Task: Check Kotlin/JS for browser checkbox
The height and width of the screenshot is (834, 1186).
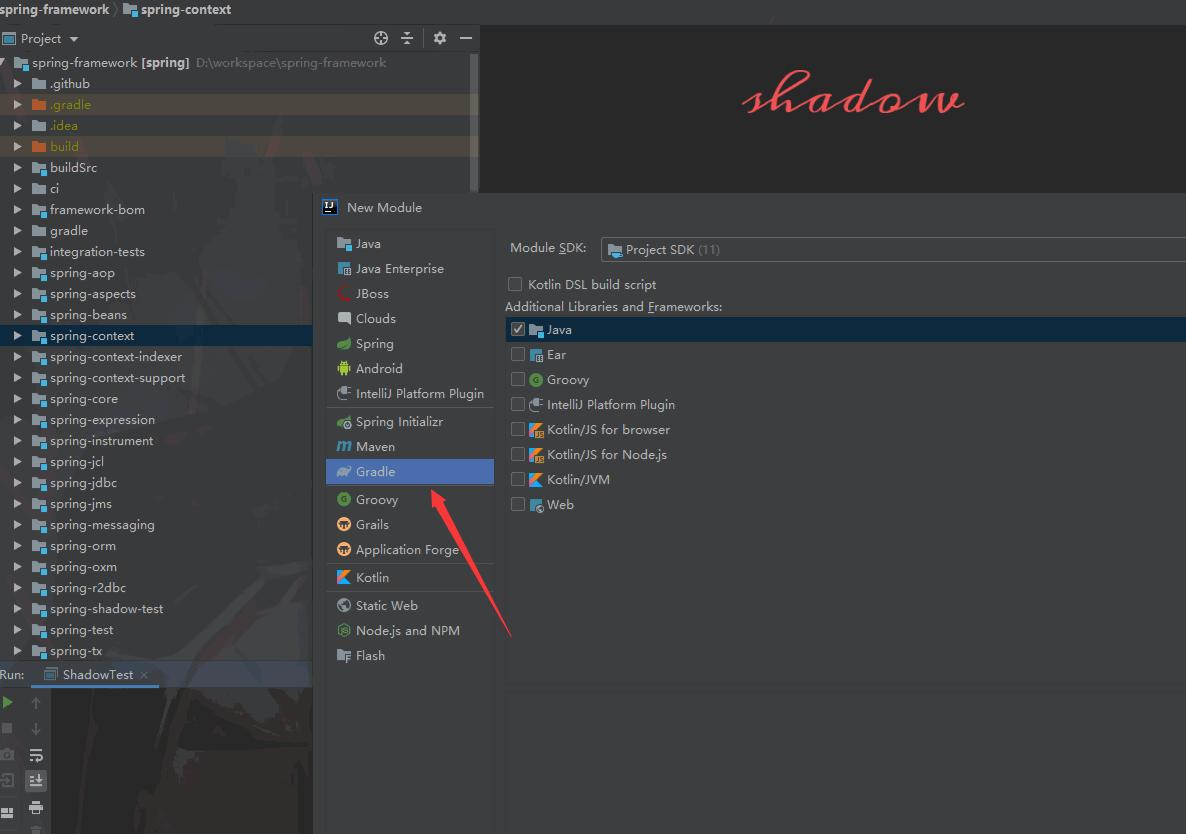Action: pyautogui.click(x=518, y=429)
